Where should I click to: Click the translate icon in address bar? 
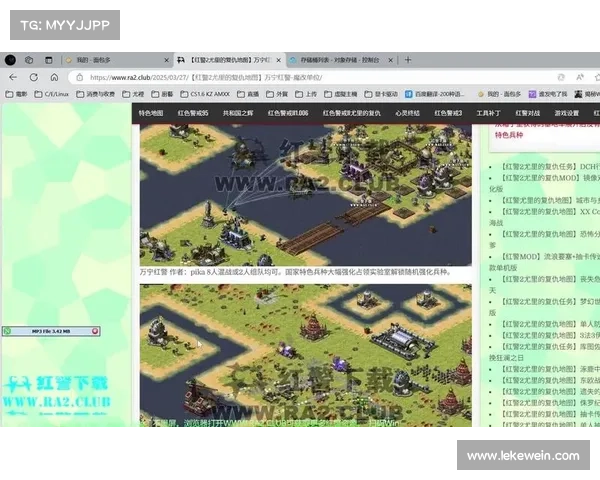click(x=561, y=77)
